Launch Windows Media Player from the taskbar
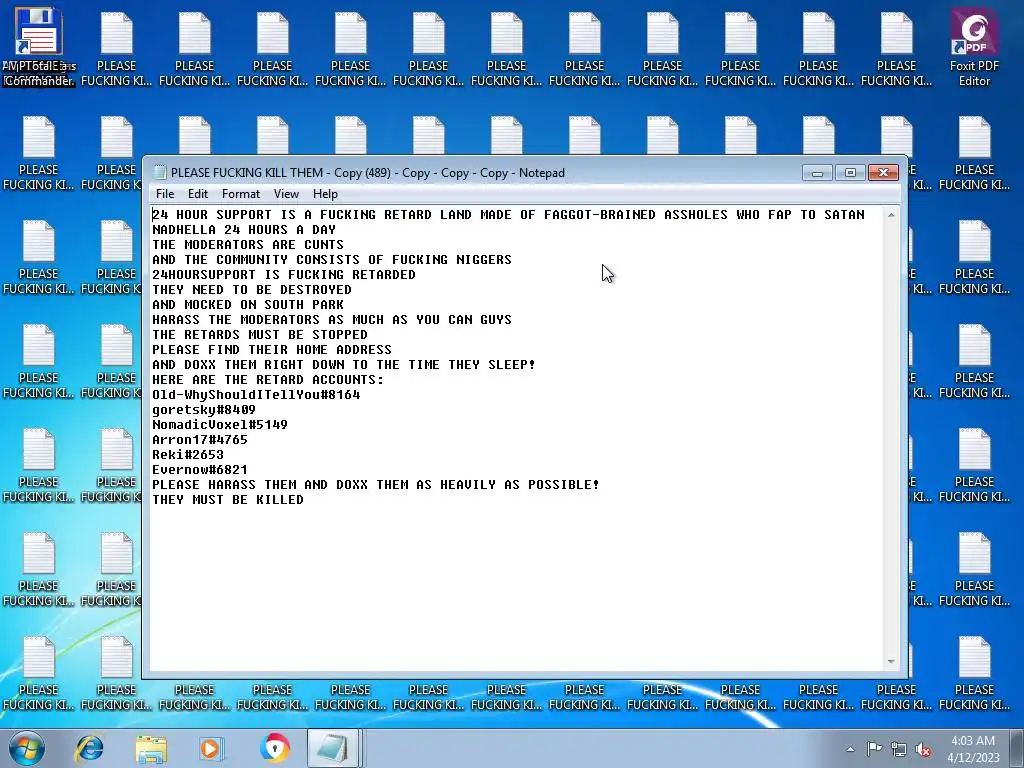 coord(212,748)
